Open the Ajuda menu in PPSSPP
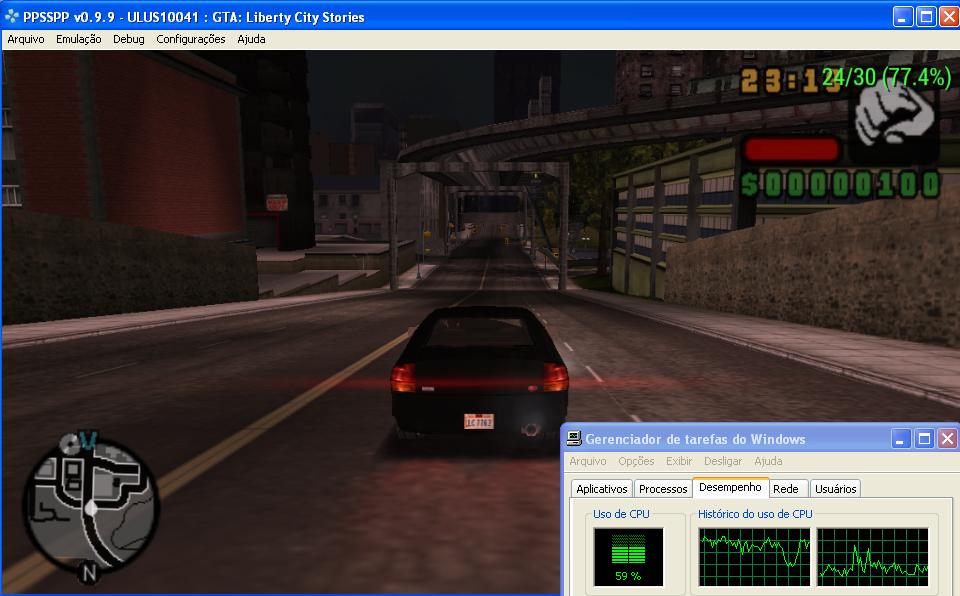The height and width of the screenshot is (596, 960). pyautogui.click(x=251, y=39)
